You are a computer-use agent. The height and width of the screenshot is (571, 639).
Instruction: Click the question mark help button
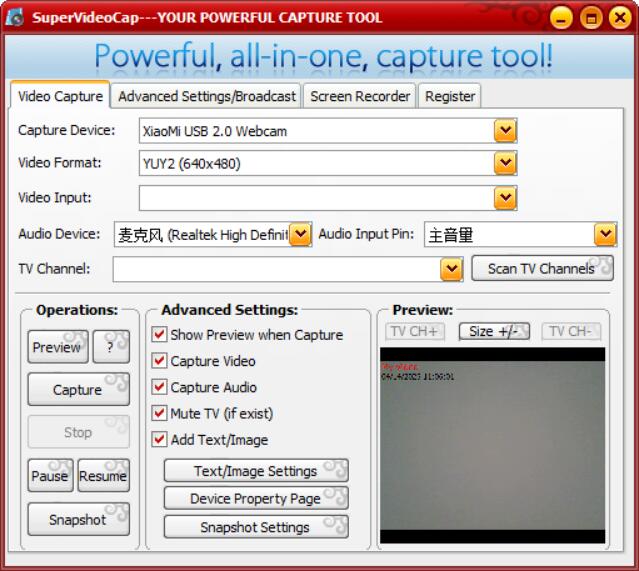coord(111,347)
